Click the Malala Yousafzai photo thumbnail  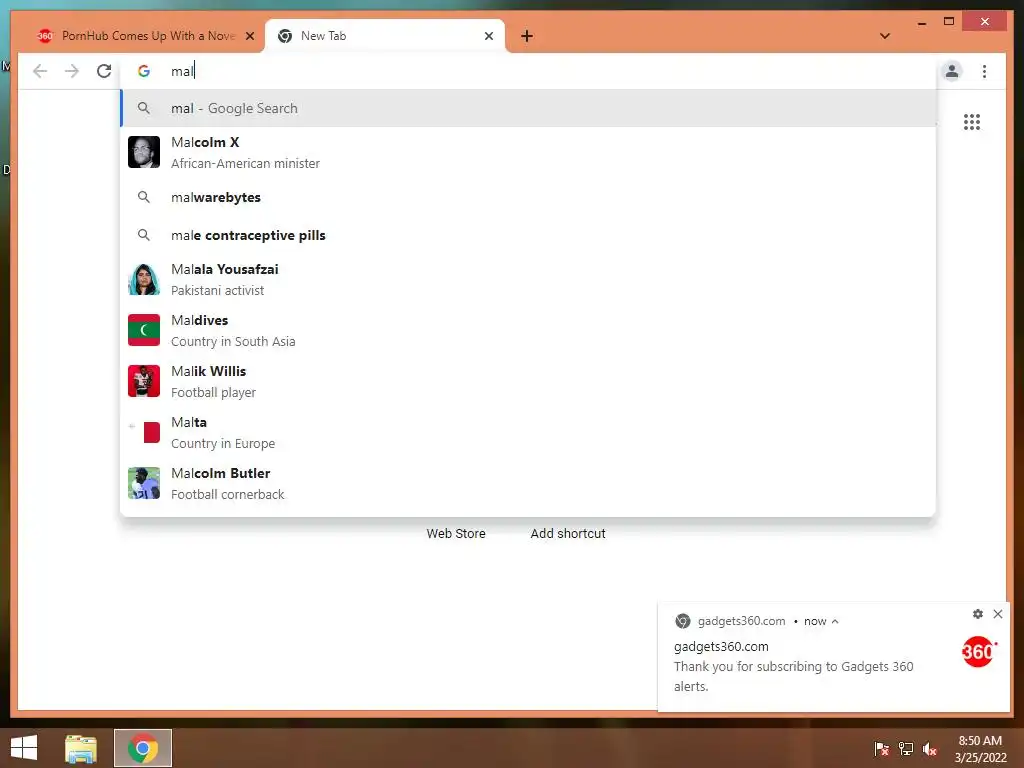[x=144, y=280]
